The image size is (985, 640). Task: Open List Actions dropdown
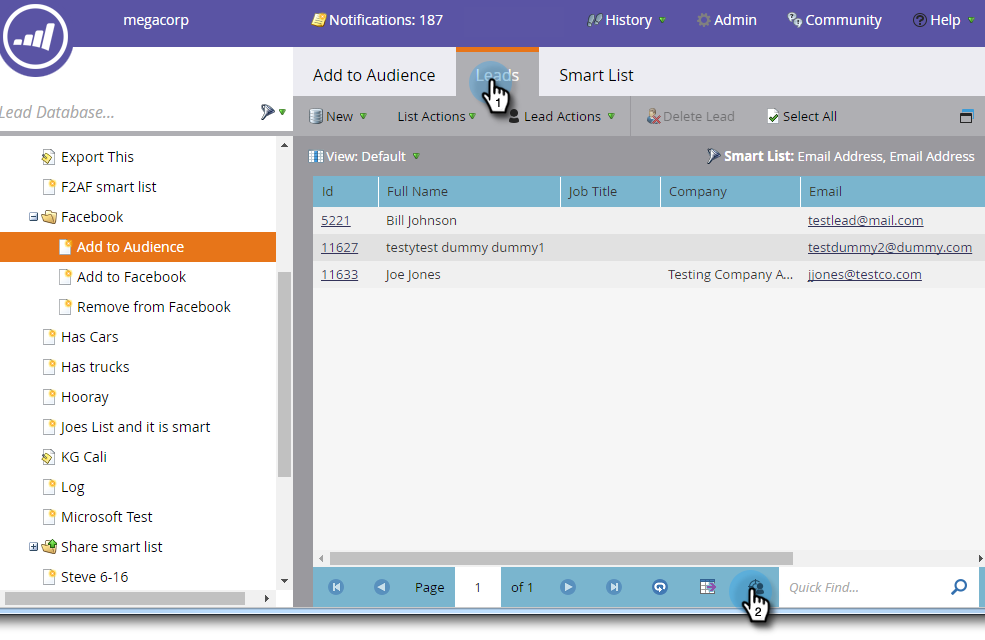click(437, 116)
